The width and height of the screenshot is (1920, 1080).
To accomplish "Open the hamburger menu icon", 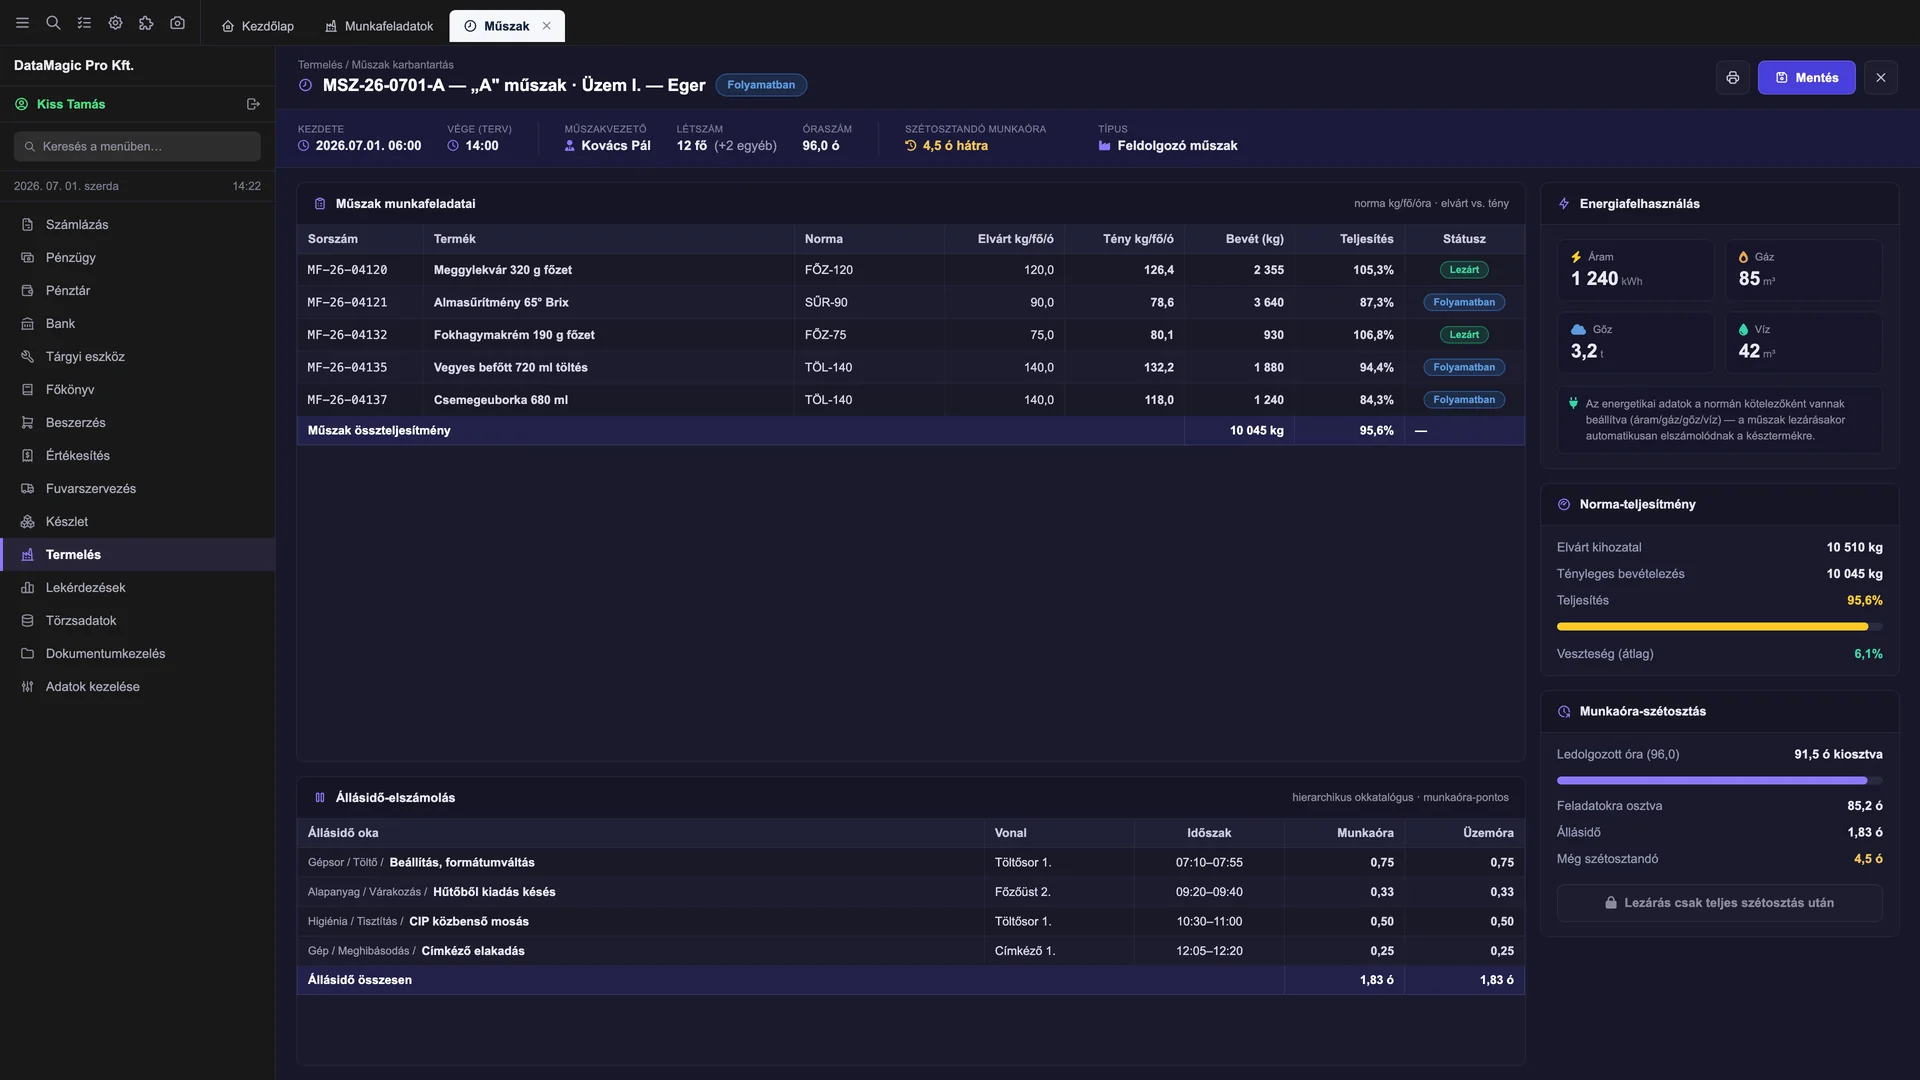I will 22,23.
